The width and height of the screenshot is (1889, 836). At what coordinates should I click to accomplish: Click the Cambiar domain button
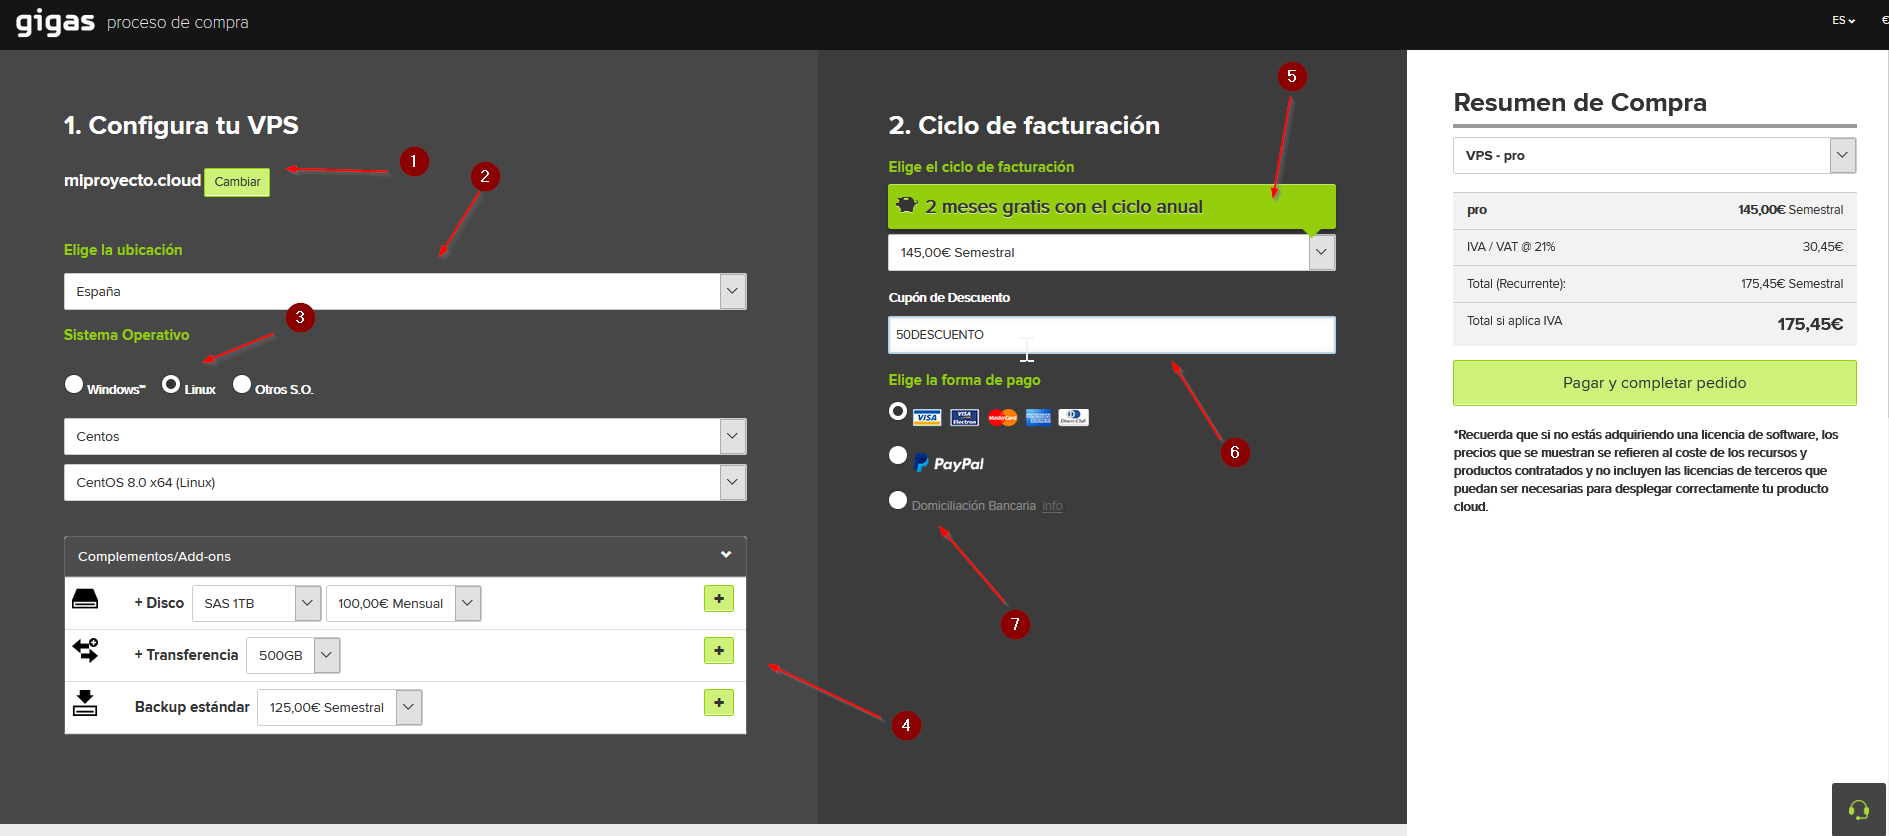(x=237, y=182)
